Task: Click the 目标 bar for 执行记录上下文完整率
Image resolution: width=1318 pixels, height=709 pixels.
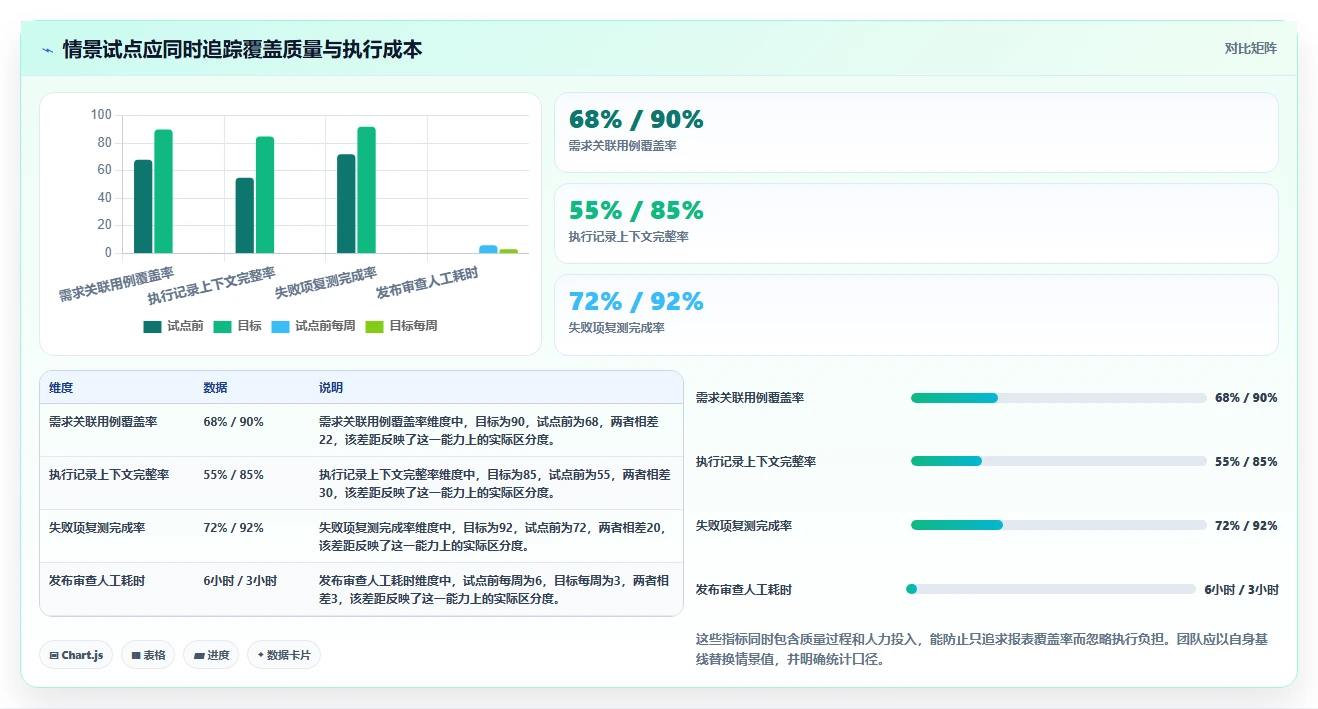Action: click(265, 195)
